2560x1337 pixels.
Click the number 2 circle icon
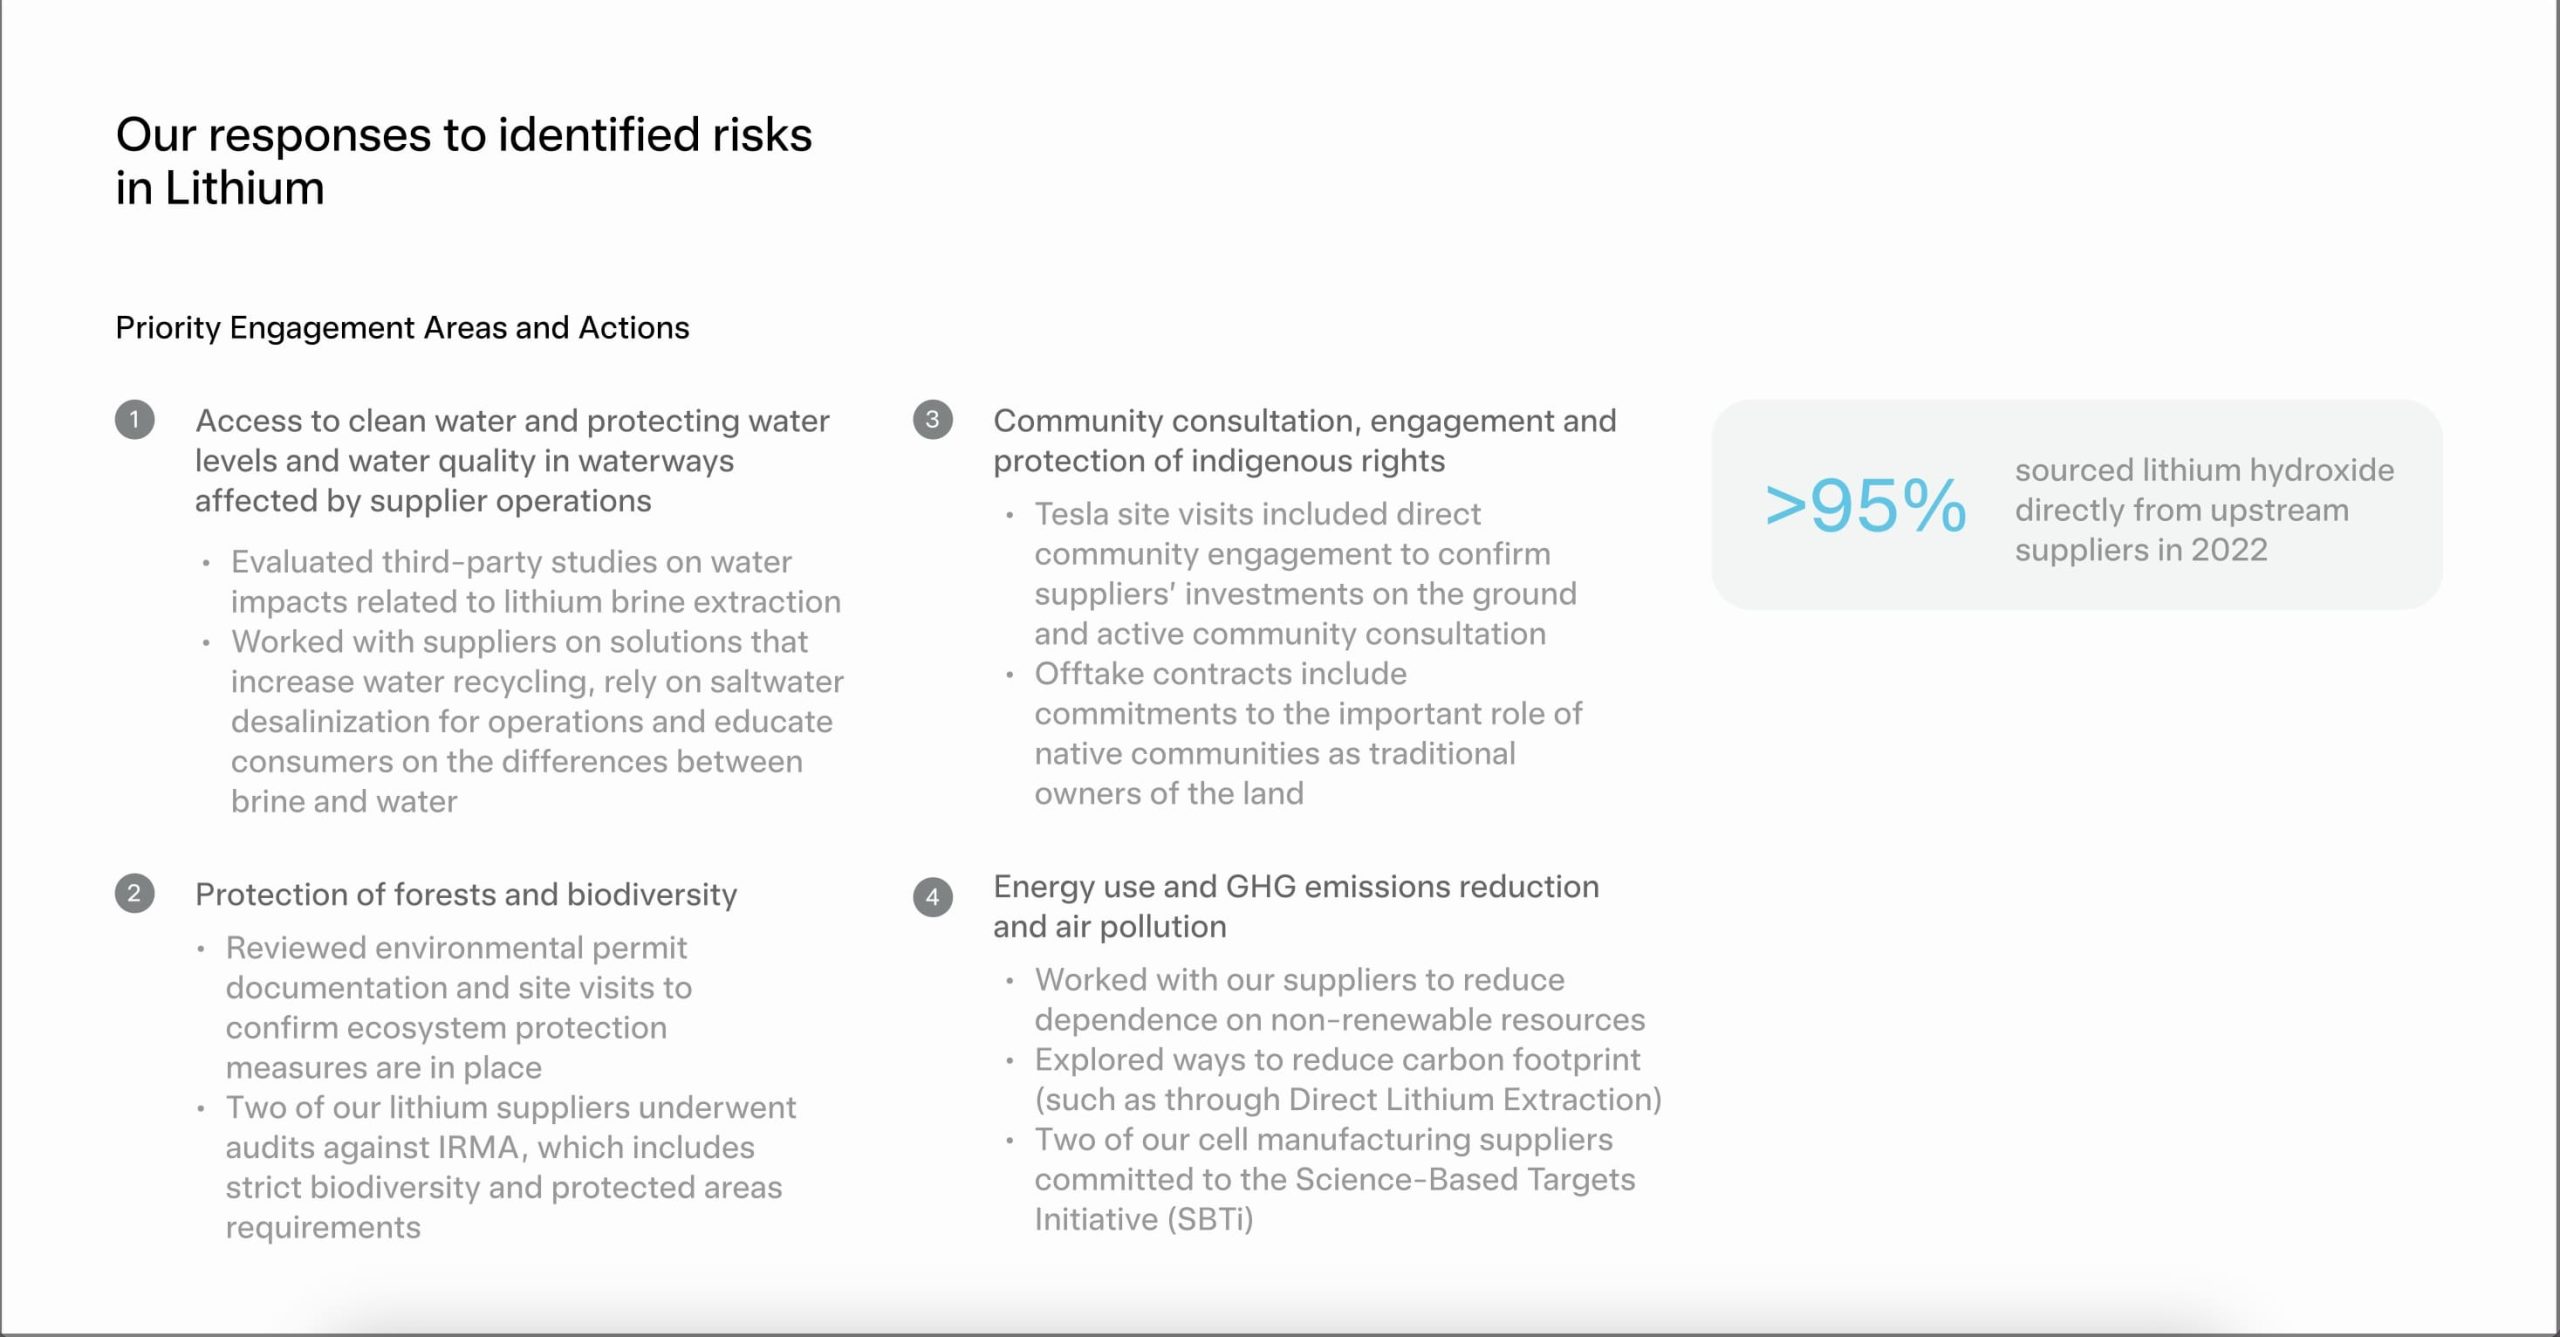pos(134,893)
